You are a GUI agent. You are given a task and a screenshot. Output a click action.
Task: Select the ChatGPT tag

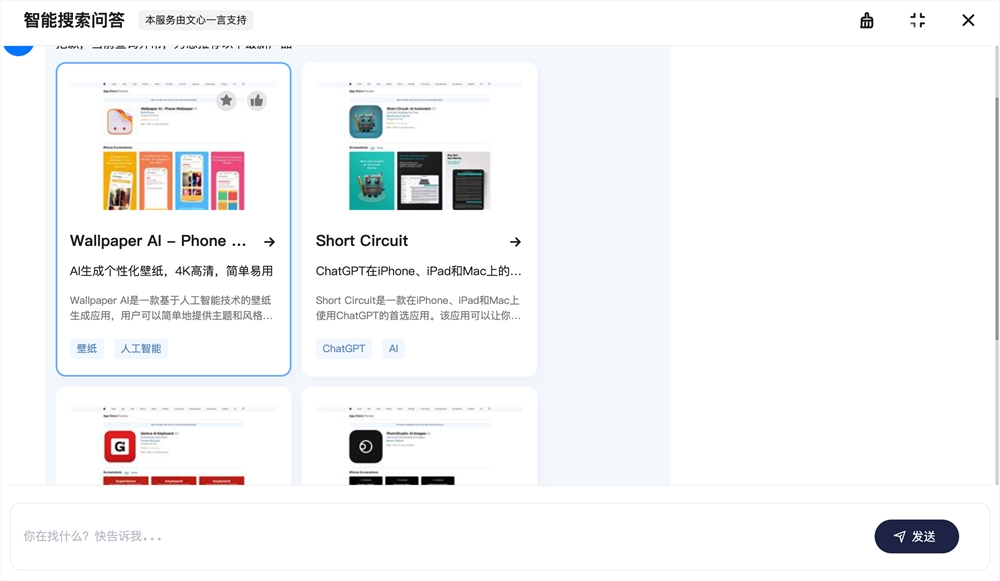[344, 348]
